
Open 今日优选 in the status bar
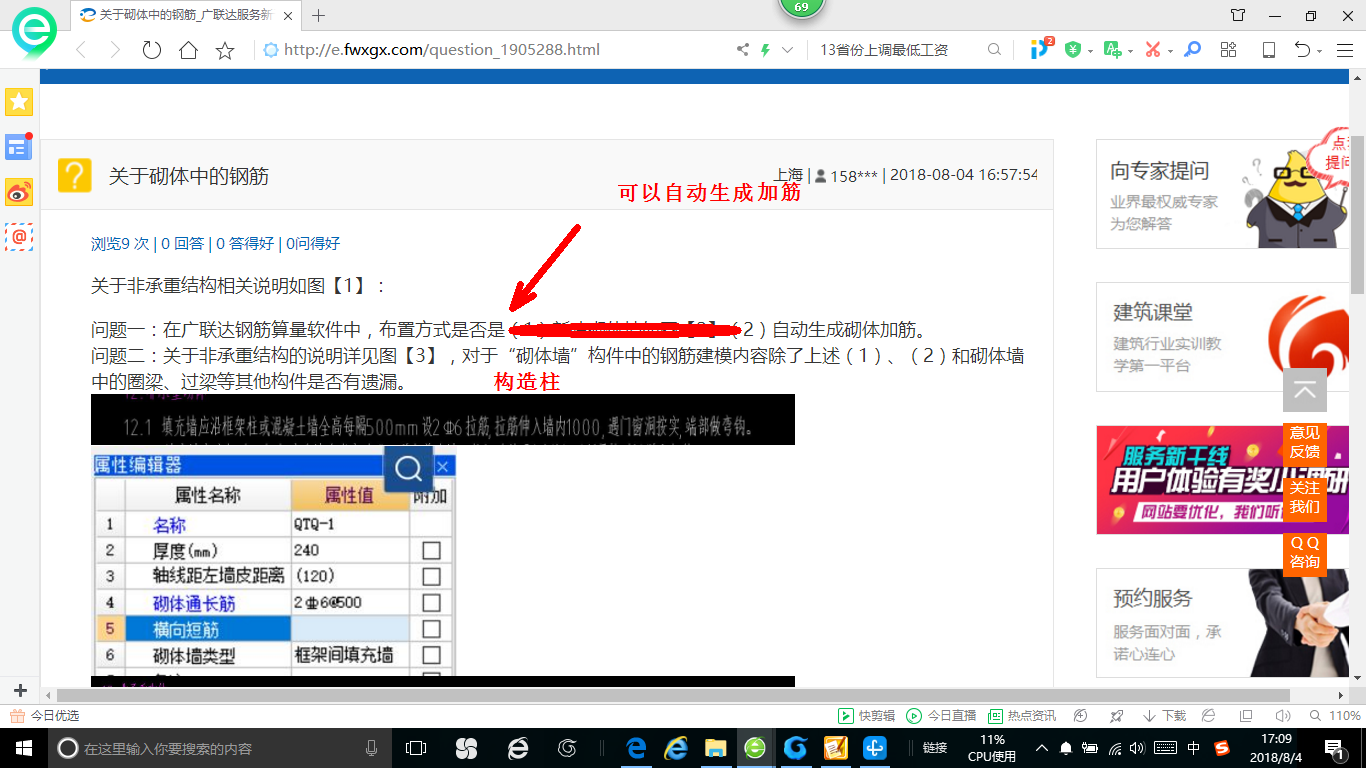(44, 716)
